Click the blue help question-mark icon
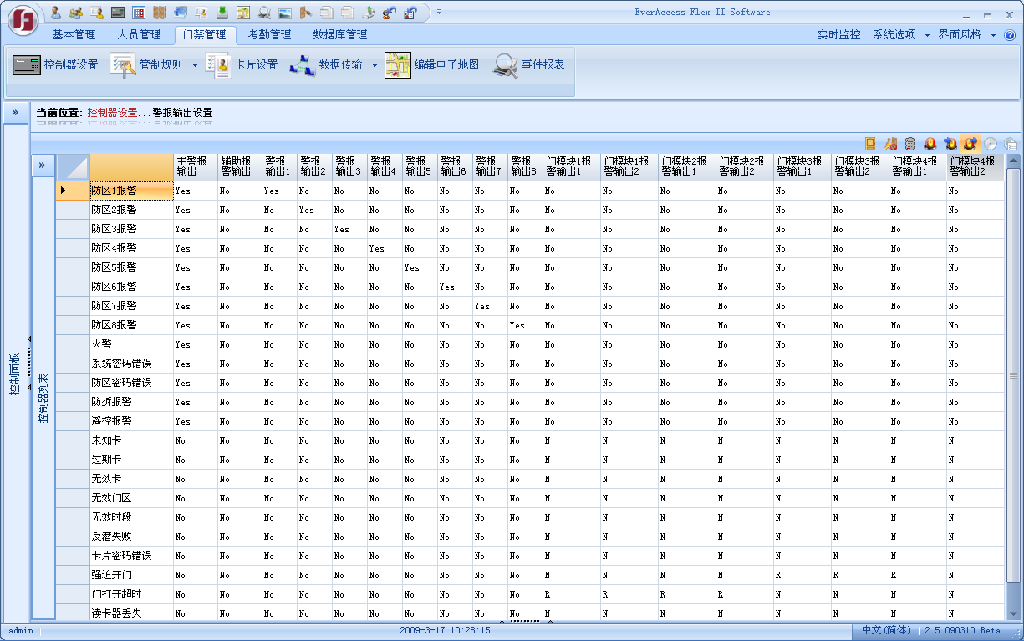Screen dimensions: 1024x641 [x=1010, y=34]
